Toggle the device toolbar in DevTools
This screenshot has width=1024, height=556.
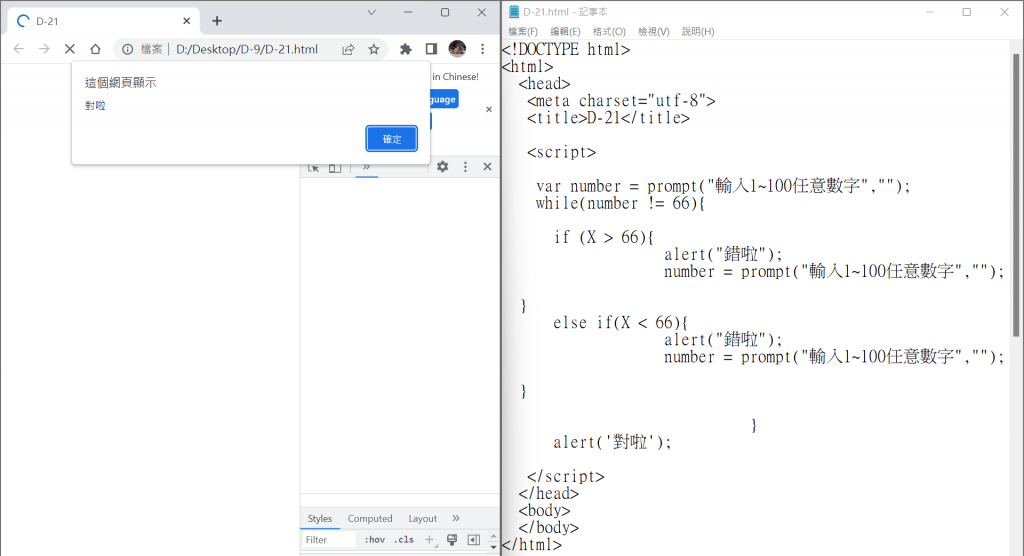coord(335,167)
